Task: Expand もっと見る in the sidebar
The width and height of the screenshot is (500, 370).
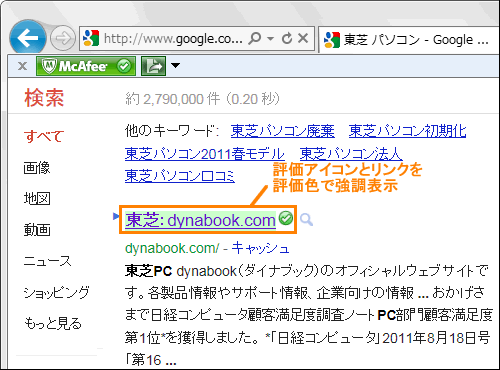Action: [53, 323]
